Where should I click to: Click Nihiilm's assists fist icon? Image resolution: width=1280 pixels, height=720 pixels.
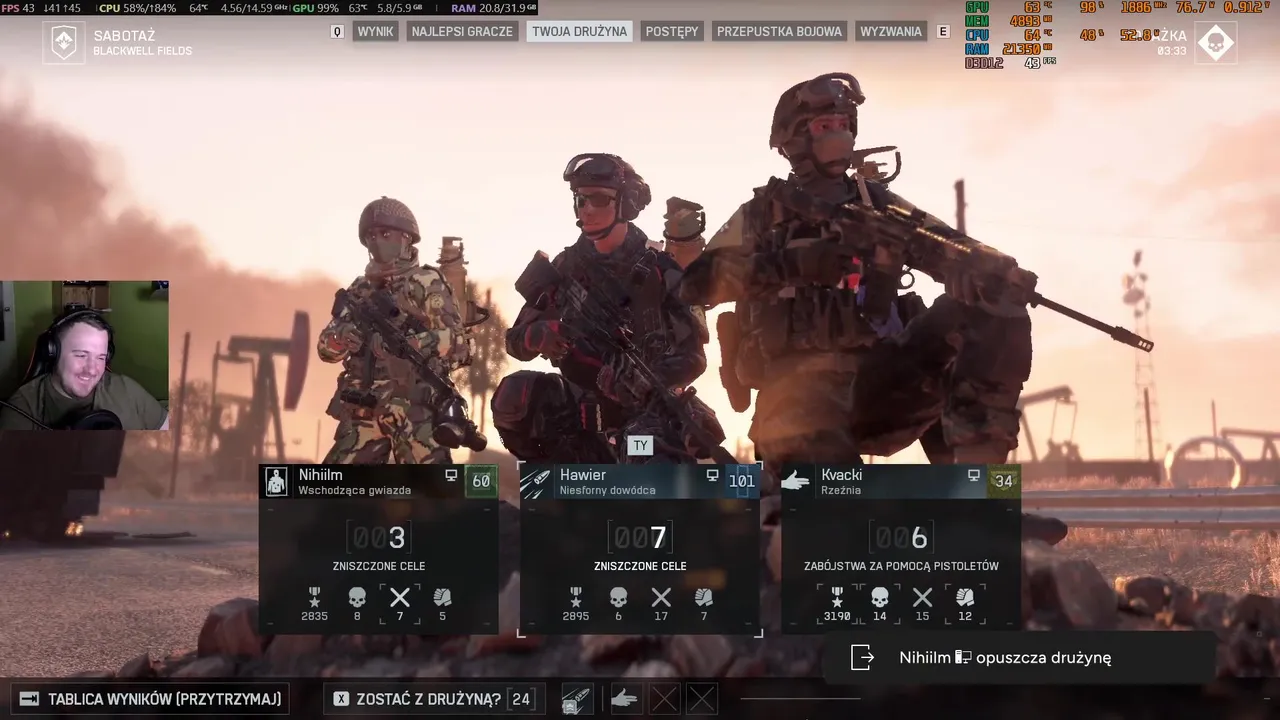tap(443, 598)
